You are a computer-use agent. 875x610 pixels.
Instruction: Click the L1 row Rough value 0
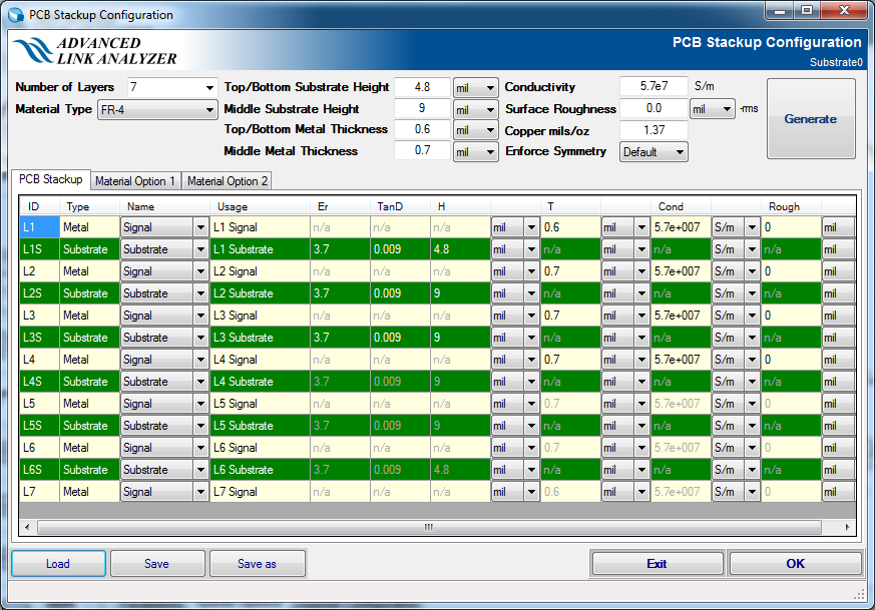(791, 227)
